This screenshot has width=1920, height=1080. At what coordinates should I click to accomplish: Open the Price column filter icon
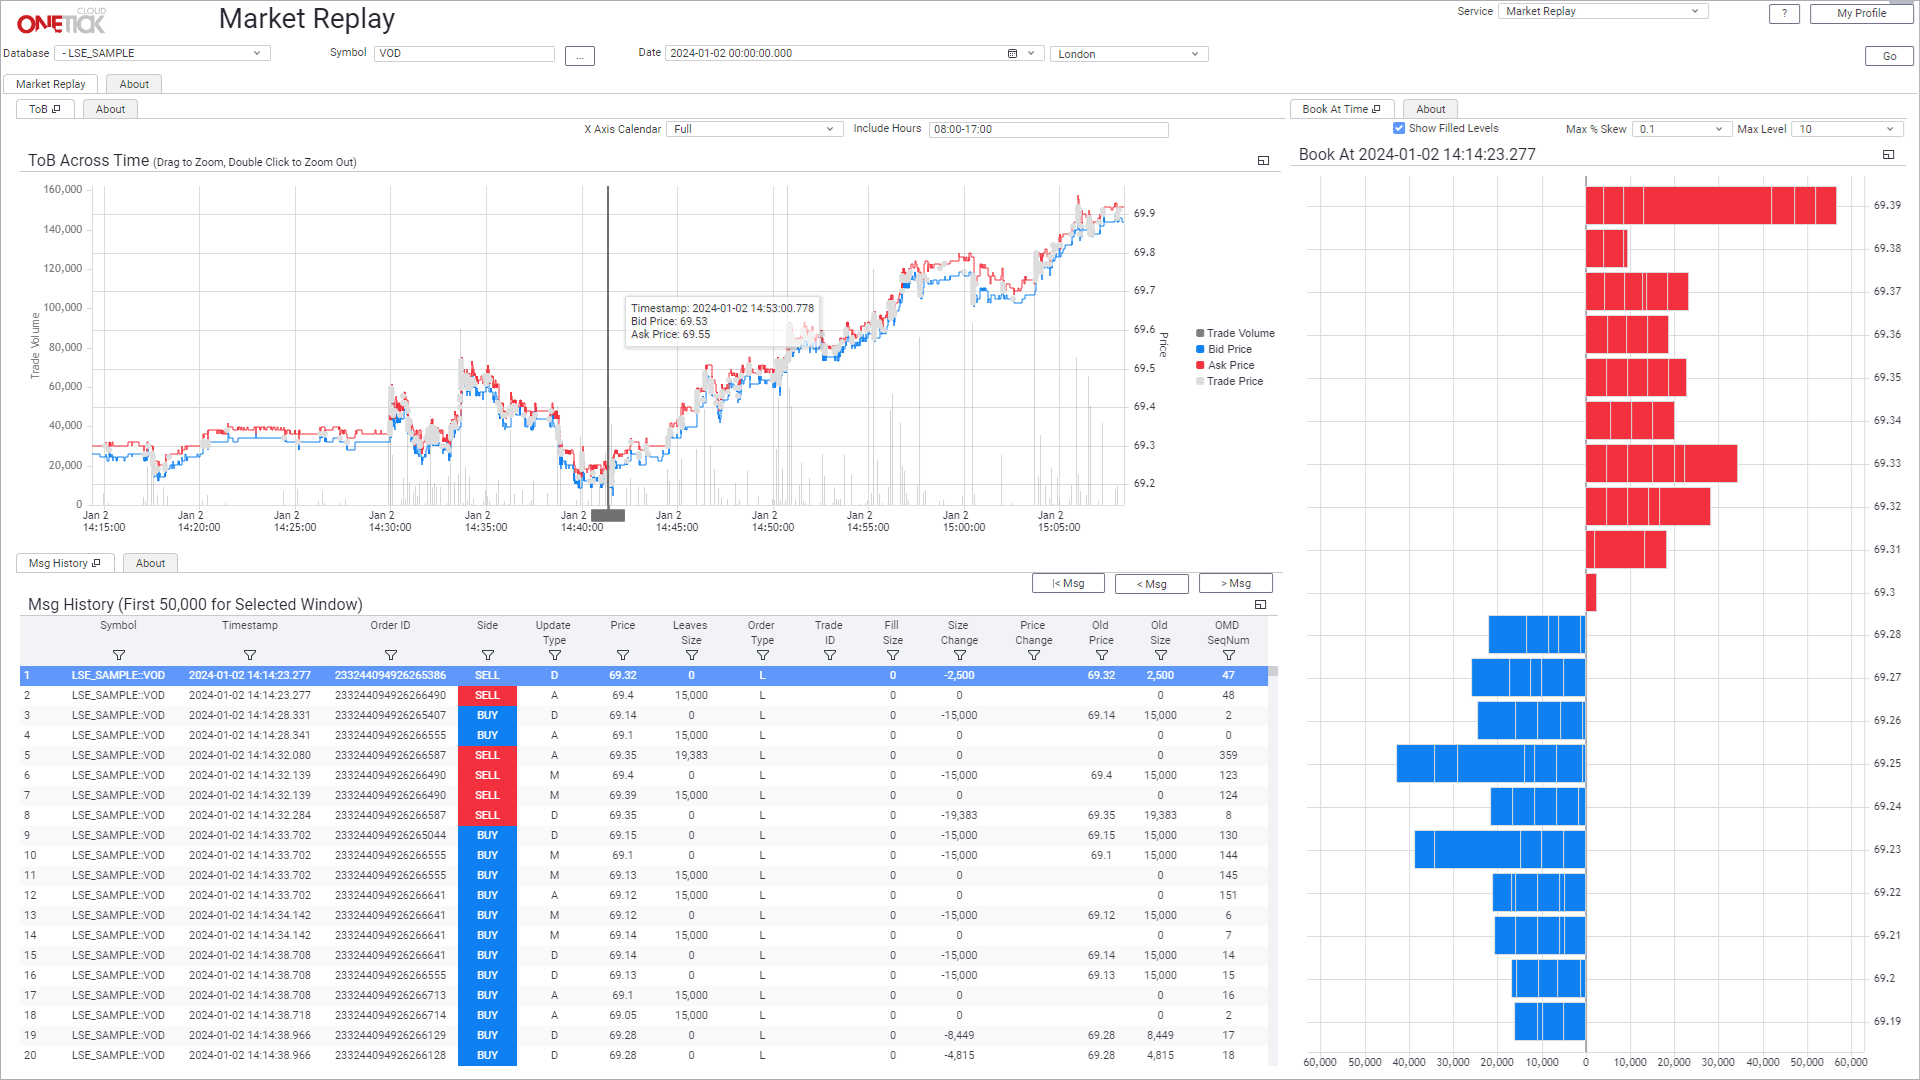point(623,656)
